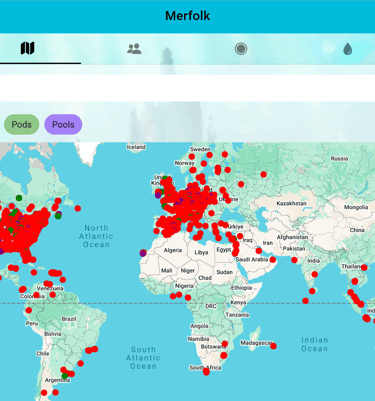Click the Angola map label
The height and width of the screenshot is (401, 375).
click(x=199, y=326)
